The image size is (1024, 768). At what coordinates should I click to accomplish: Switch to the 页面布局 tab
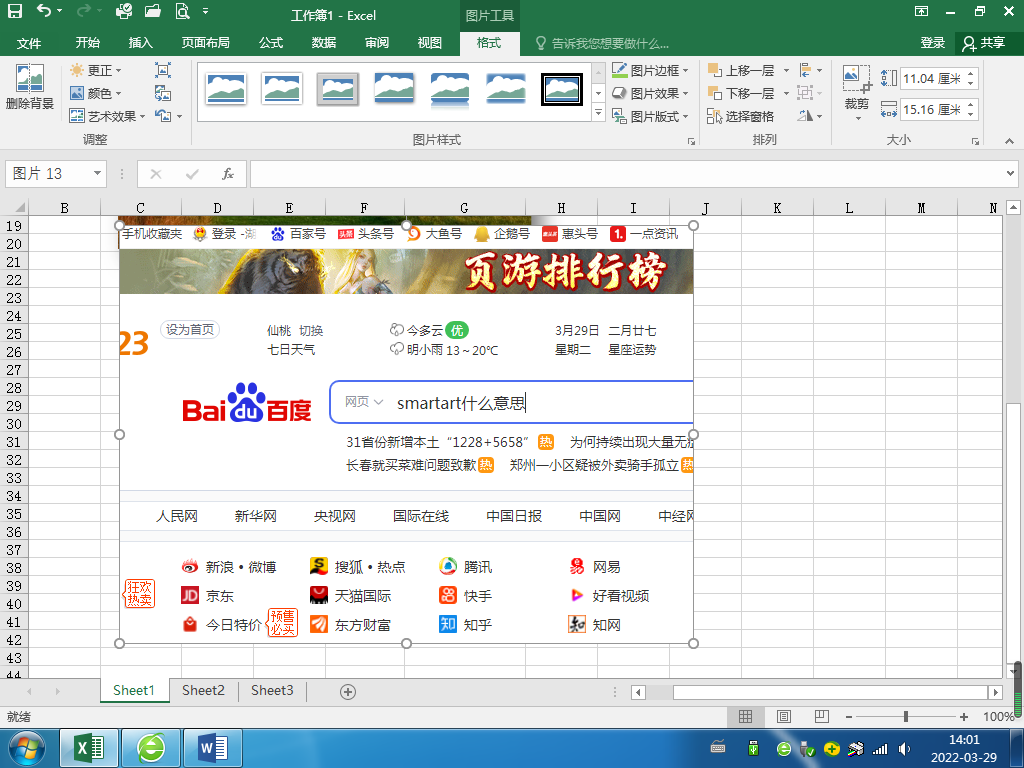click(x=206, y=43)
